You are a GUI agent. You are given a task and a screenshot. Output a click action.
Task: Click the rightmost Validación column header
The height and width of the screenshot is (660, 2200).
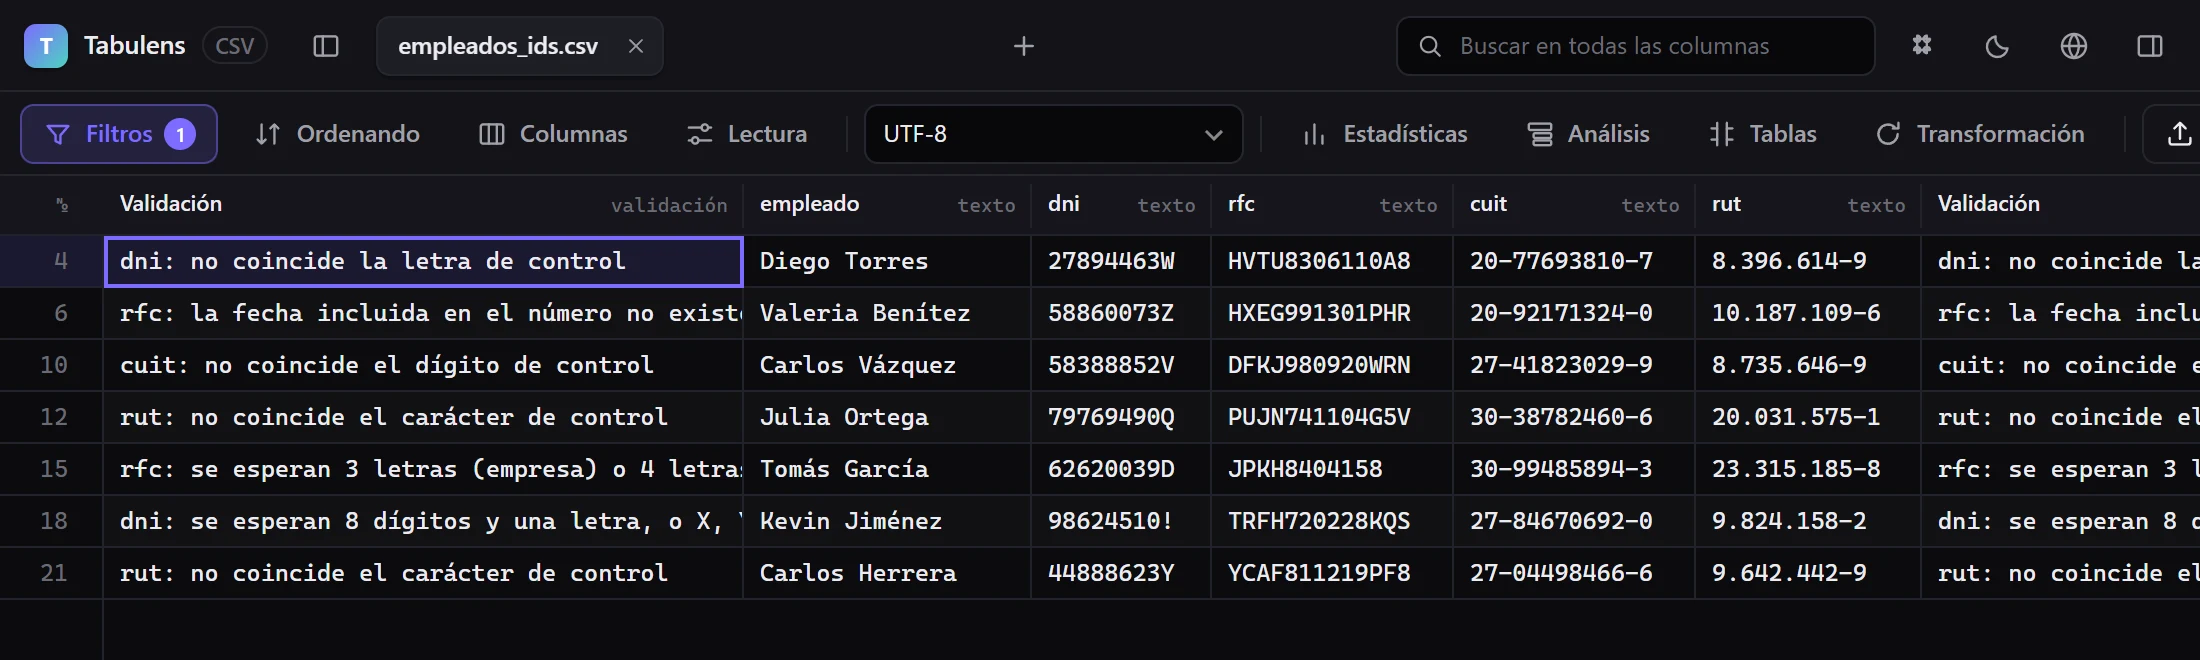point(2061,204)
